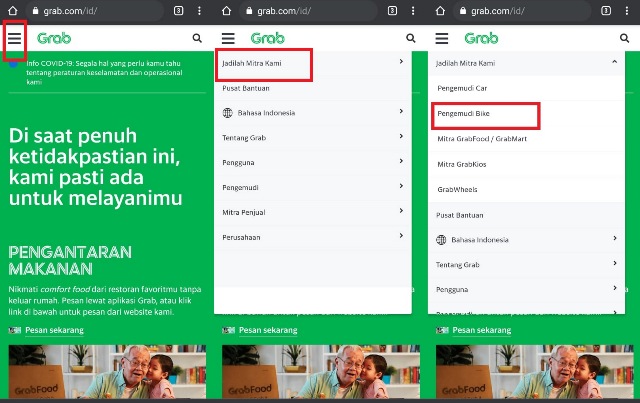Expand Jadilah Mitra Kami chevron in middle panel
This screenshot has height=403, width=640.
pyautogui.click(x=401, y=61)
